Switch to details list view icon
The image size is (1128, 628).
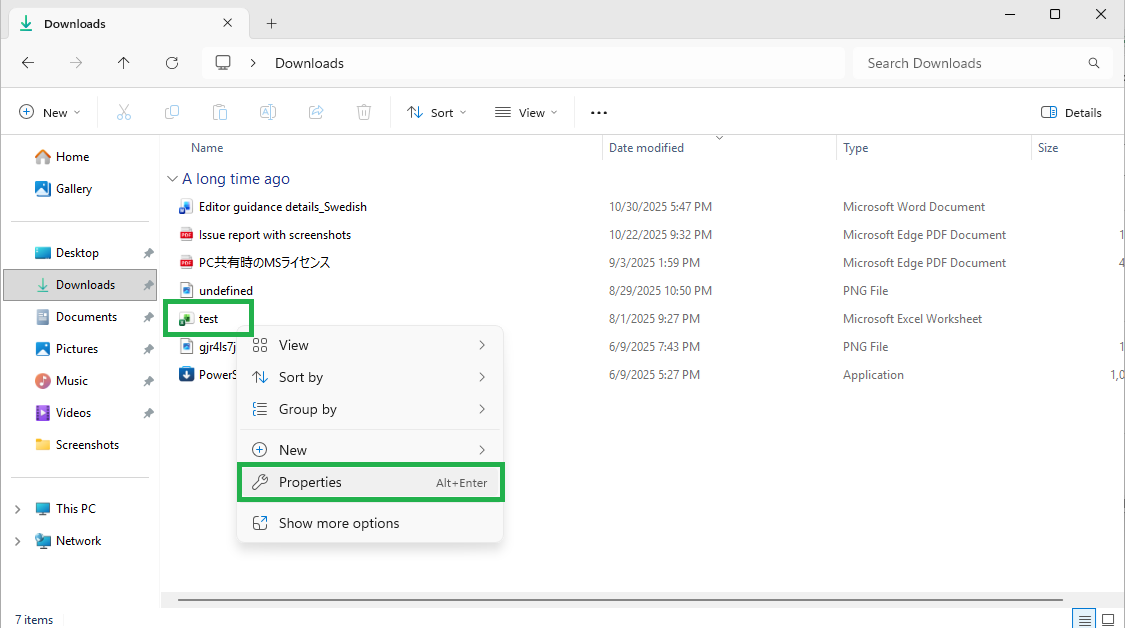pos(1084,619)
